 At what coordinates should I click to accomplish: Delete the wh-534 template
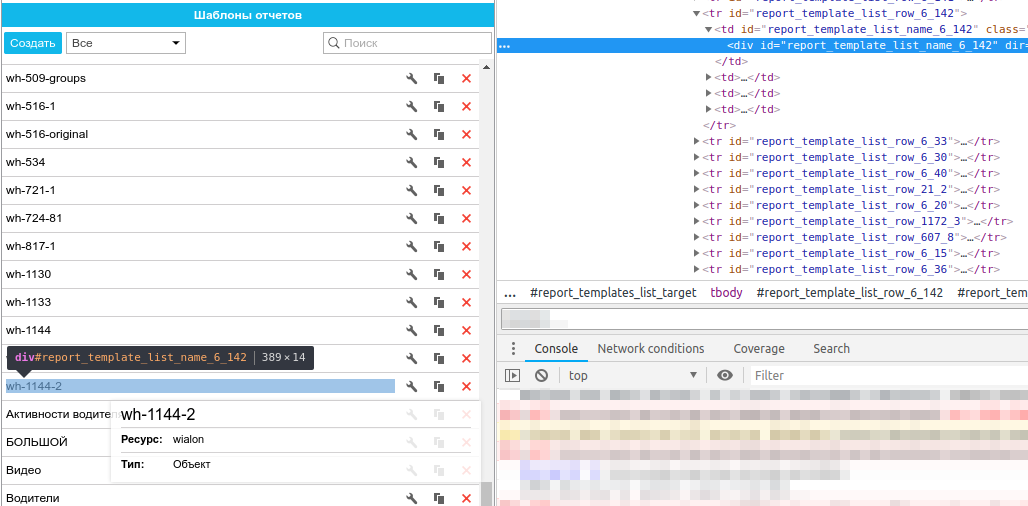466,162
